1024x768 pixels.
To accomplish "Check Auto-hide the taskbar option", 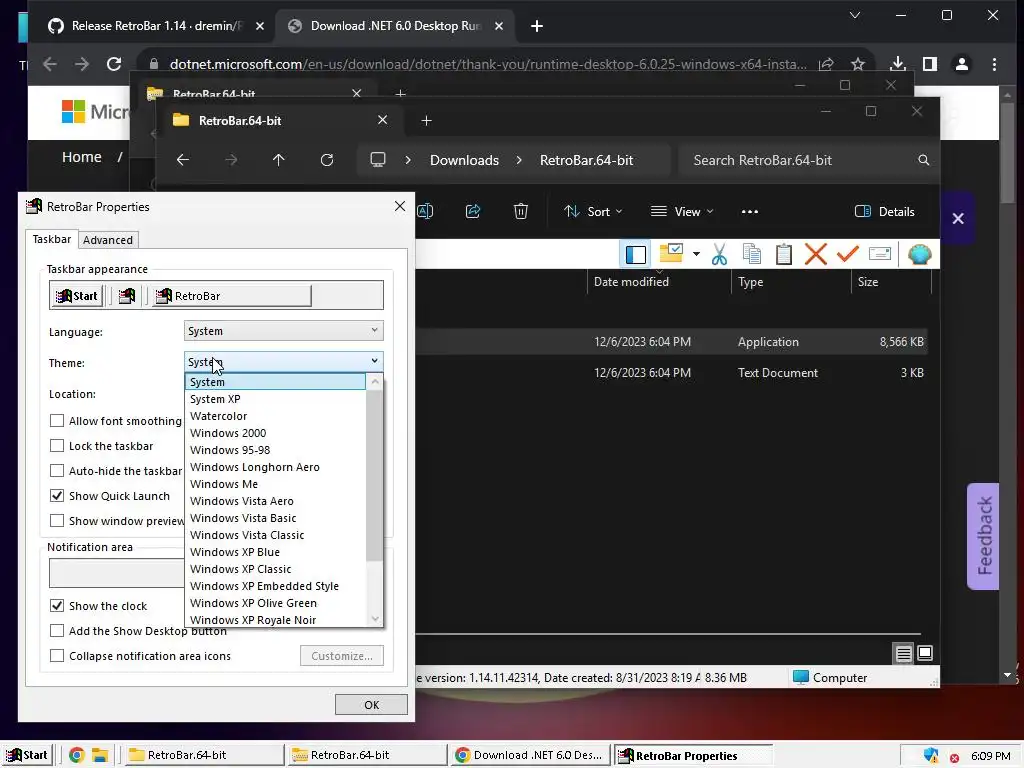I will pos(57,471).
